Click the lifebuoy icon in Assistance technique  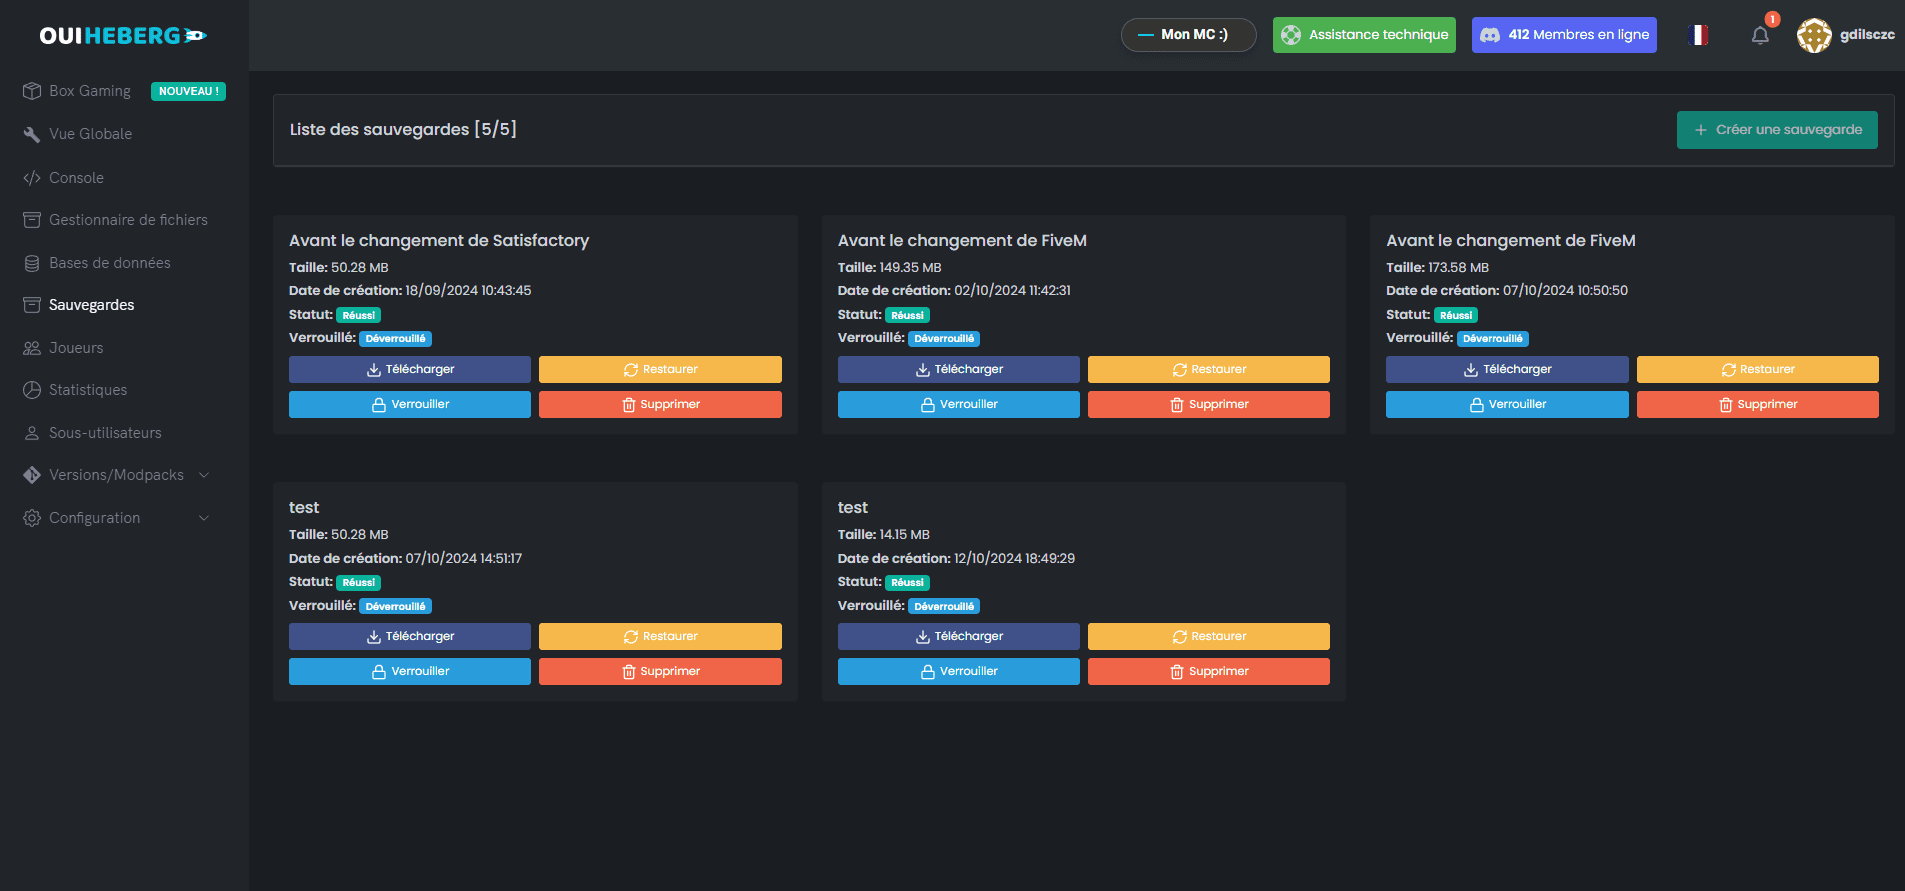tap(1291, 35)
